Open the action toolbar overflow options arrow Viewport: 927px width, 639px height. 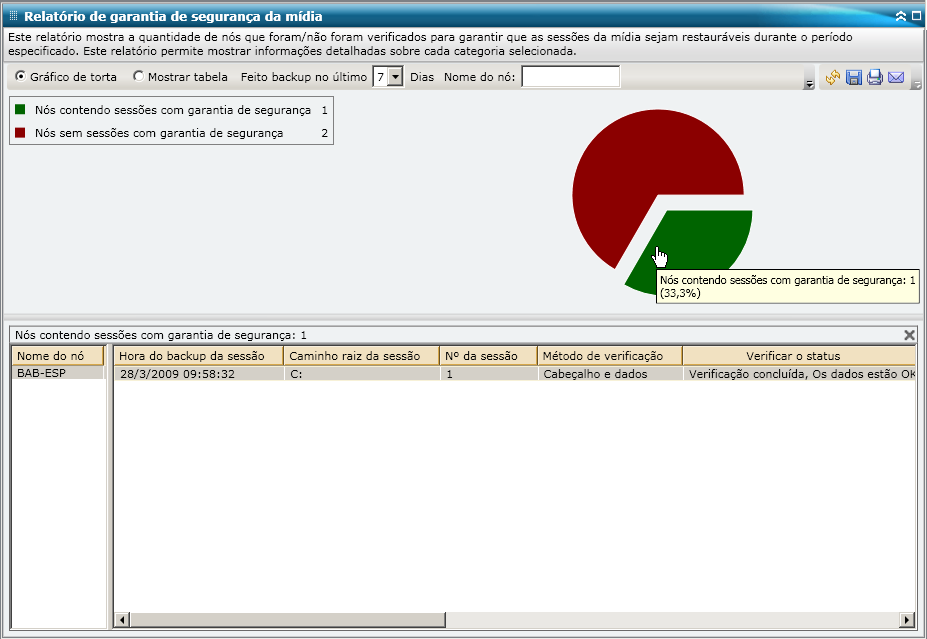pos(916,85)
